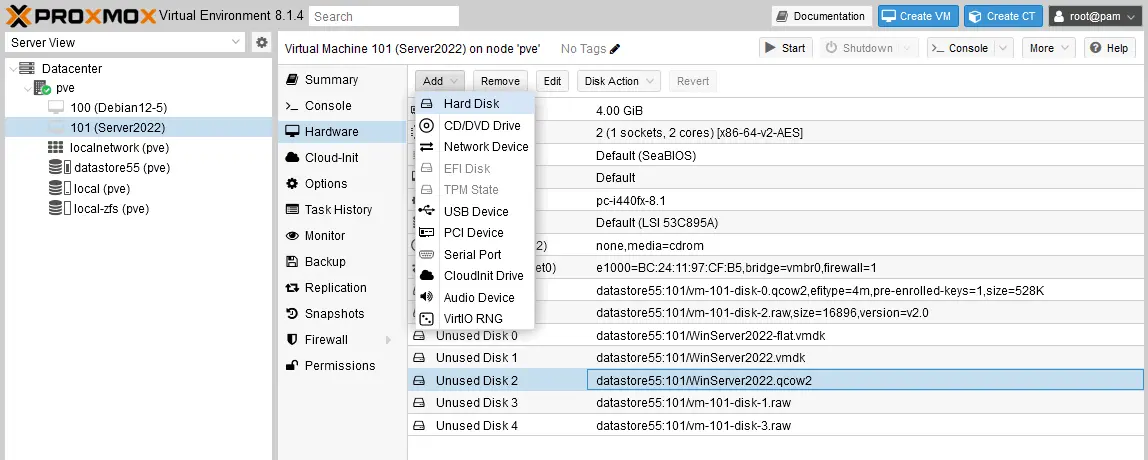Click the pc-i440fx-8.1 machine value
This screenshot has width=1148, height=460.
tap(630, 201)
